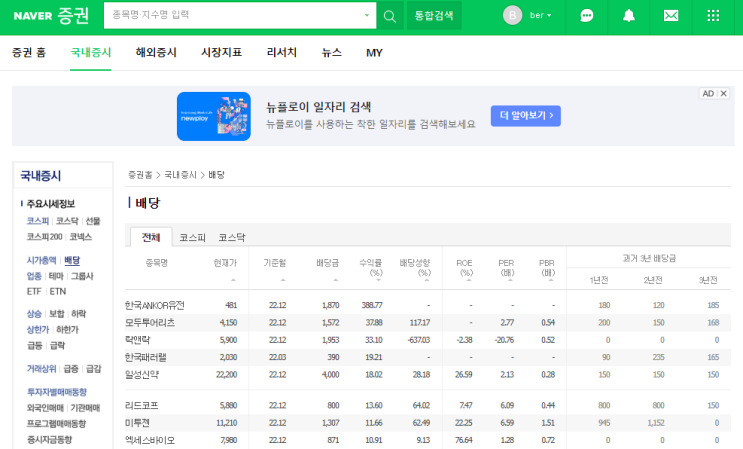743x449 pixels.
Task: Open ETF sidebar link
Action: tap(34, 291)
